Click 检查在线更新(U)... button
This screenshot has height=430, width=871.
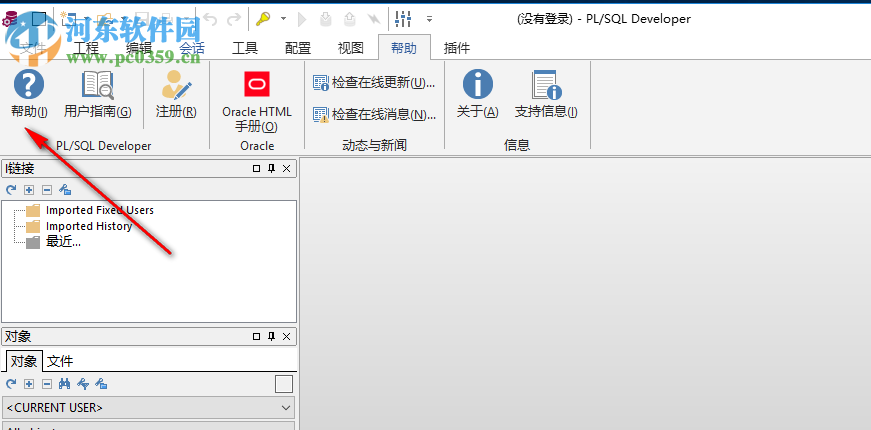[x=374, y=83]
